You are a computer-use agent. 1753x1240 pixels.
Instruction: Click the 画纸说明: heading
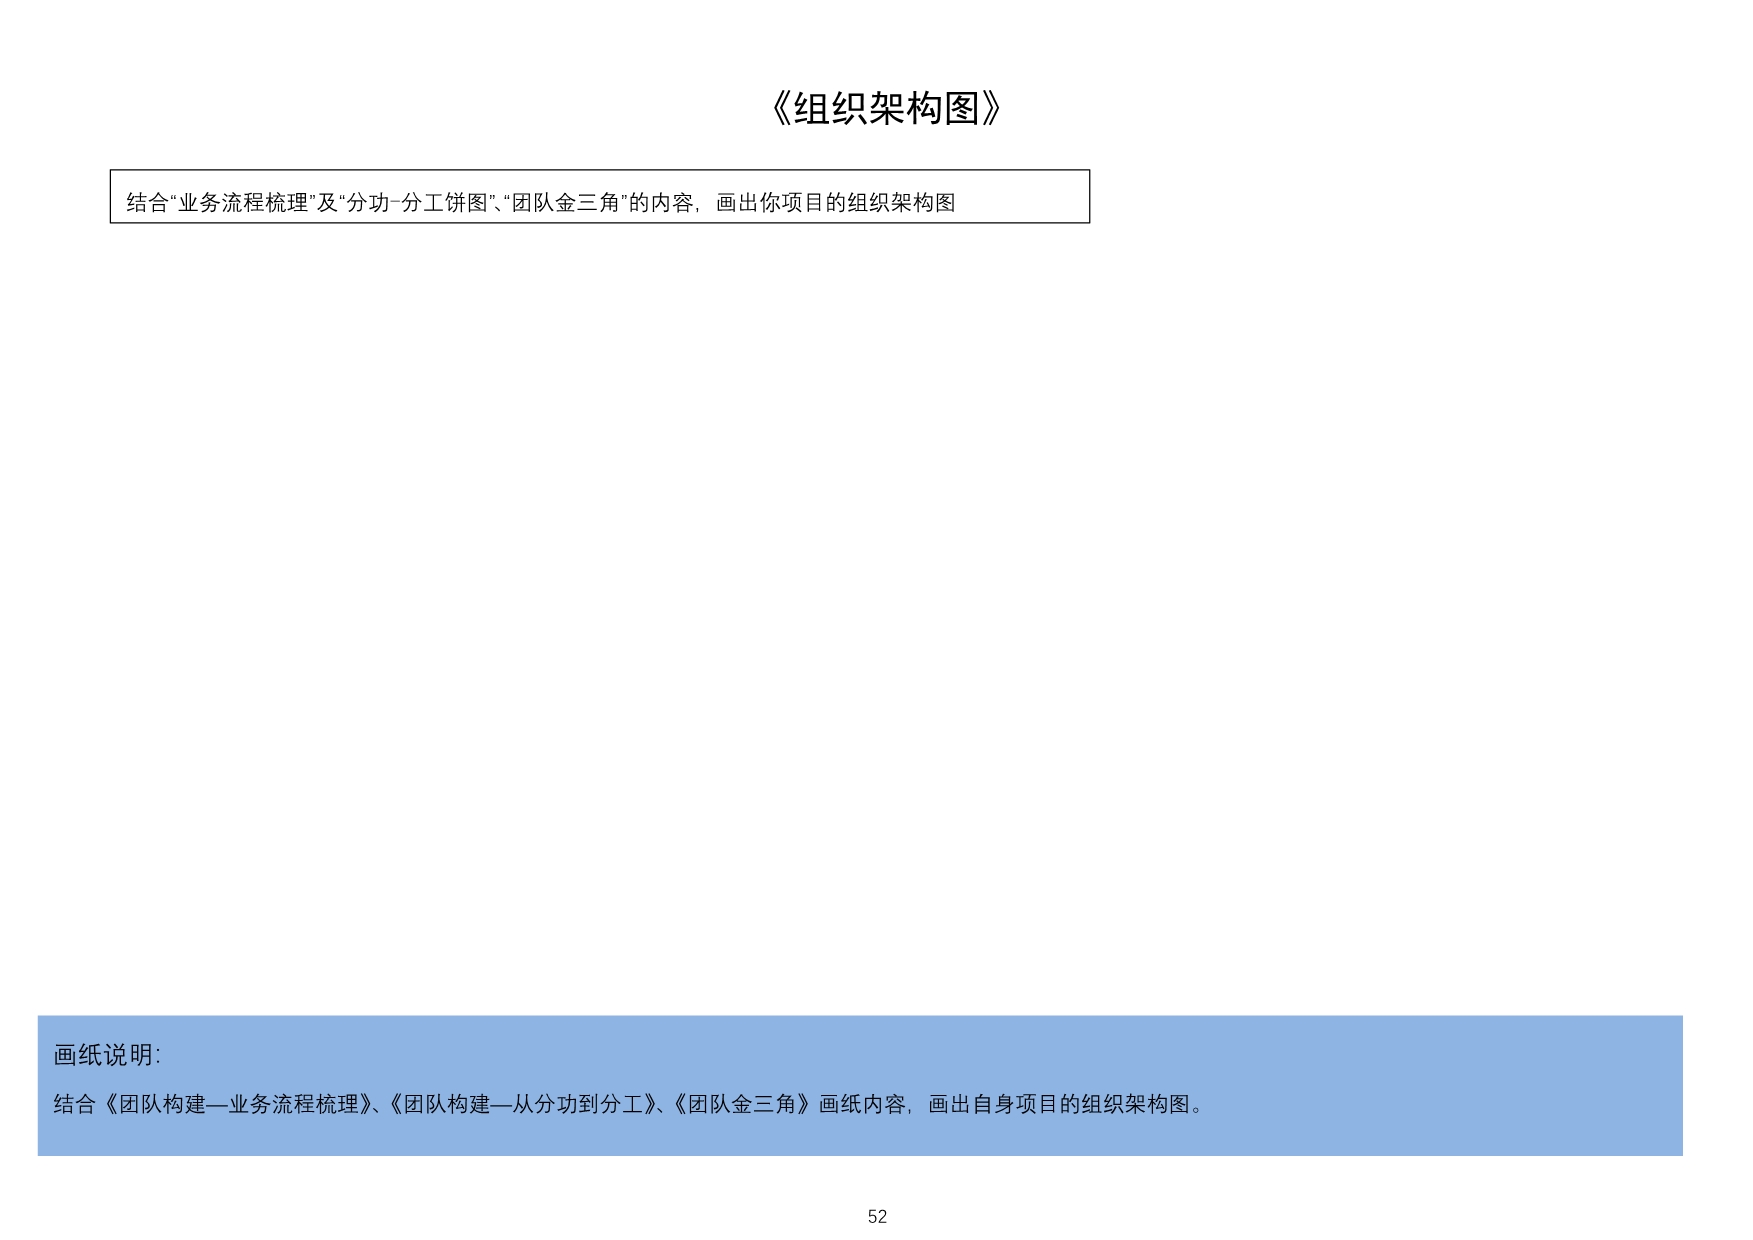107,1055
